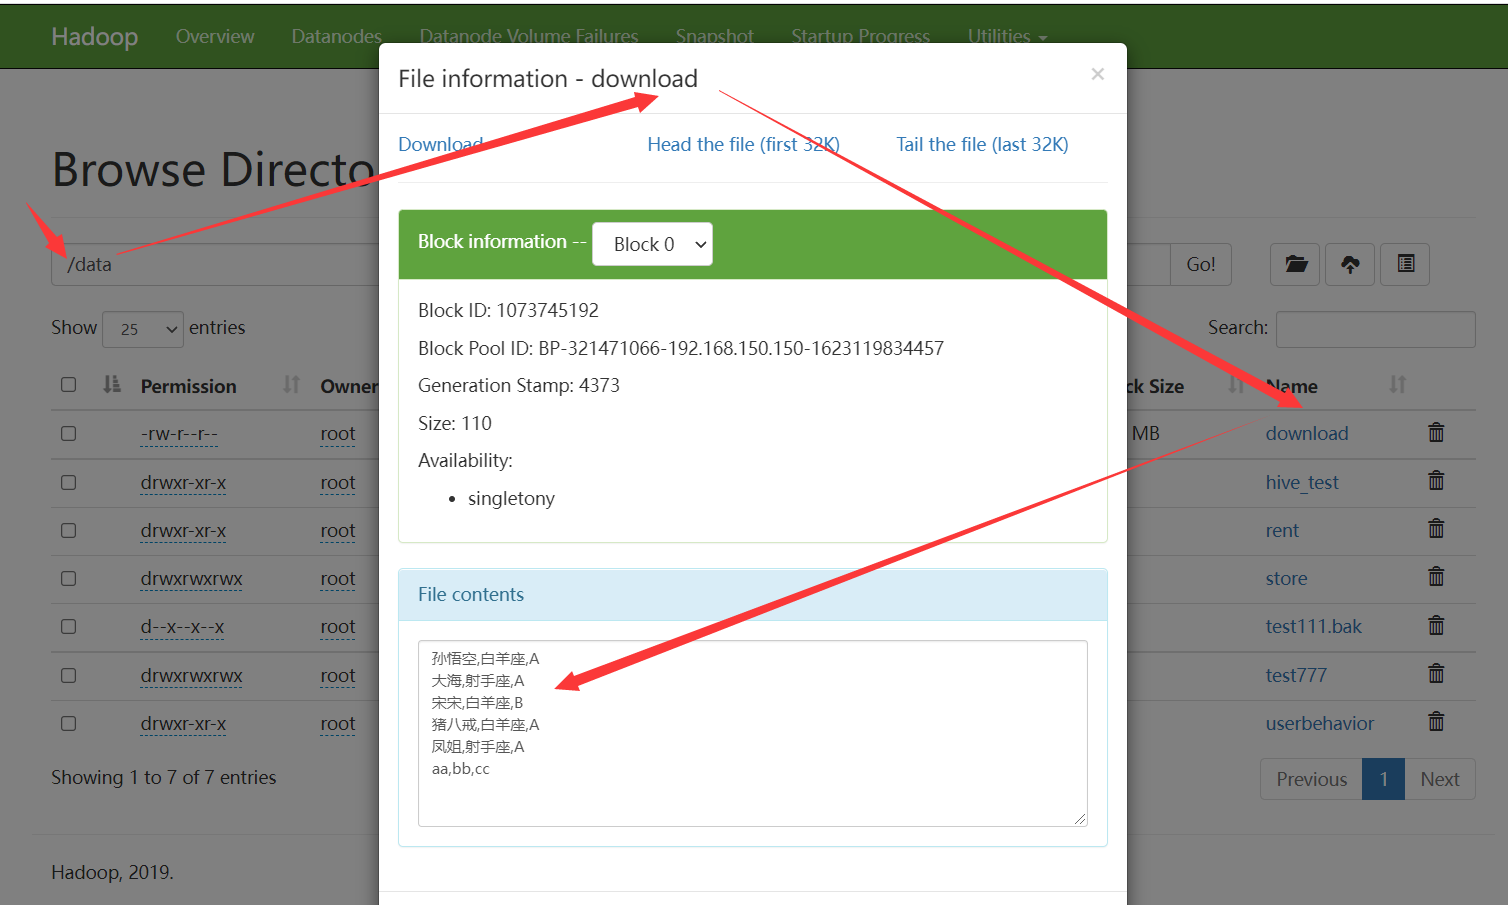
Task: Delete userbehavior using its trash icon
Action: click(x=1436, y=722)
